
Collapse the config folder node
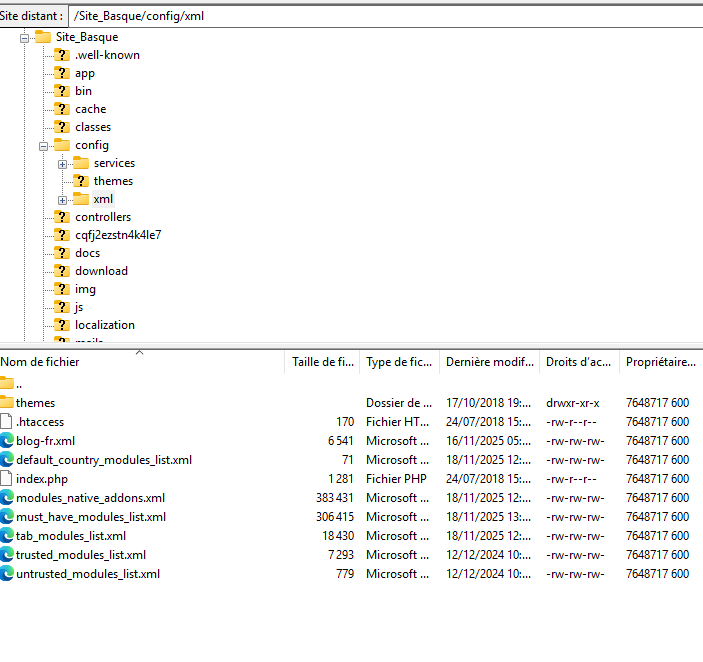(x=43, y=147)
